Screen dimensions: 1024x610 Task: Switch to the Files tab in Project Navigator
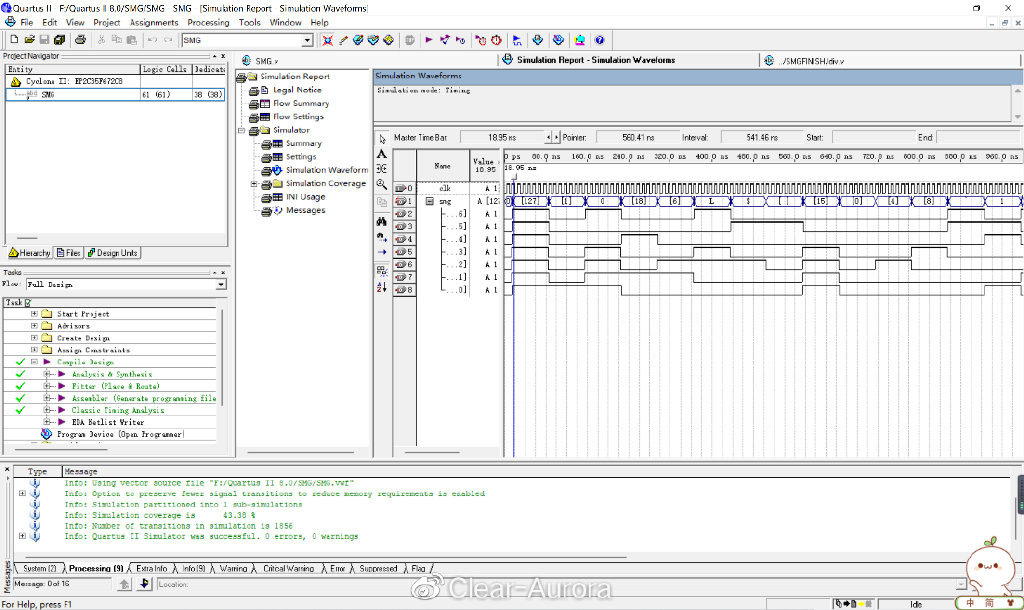pos(69,253)
